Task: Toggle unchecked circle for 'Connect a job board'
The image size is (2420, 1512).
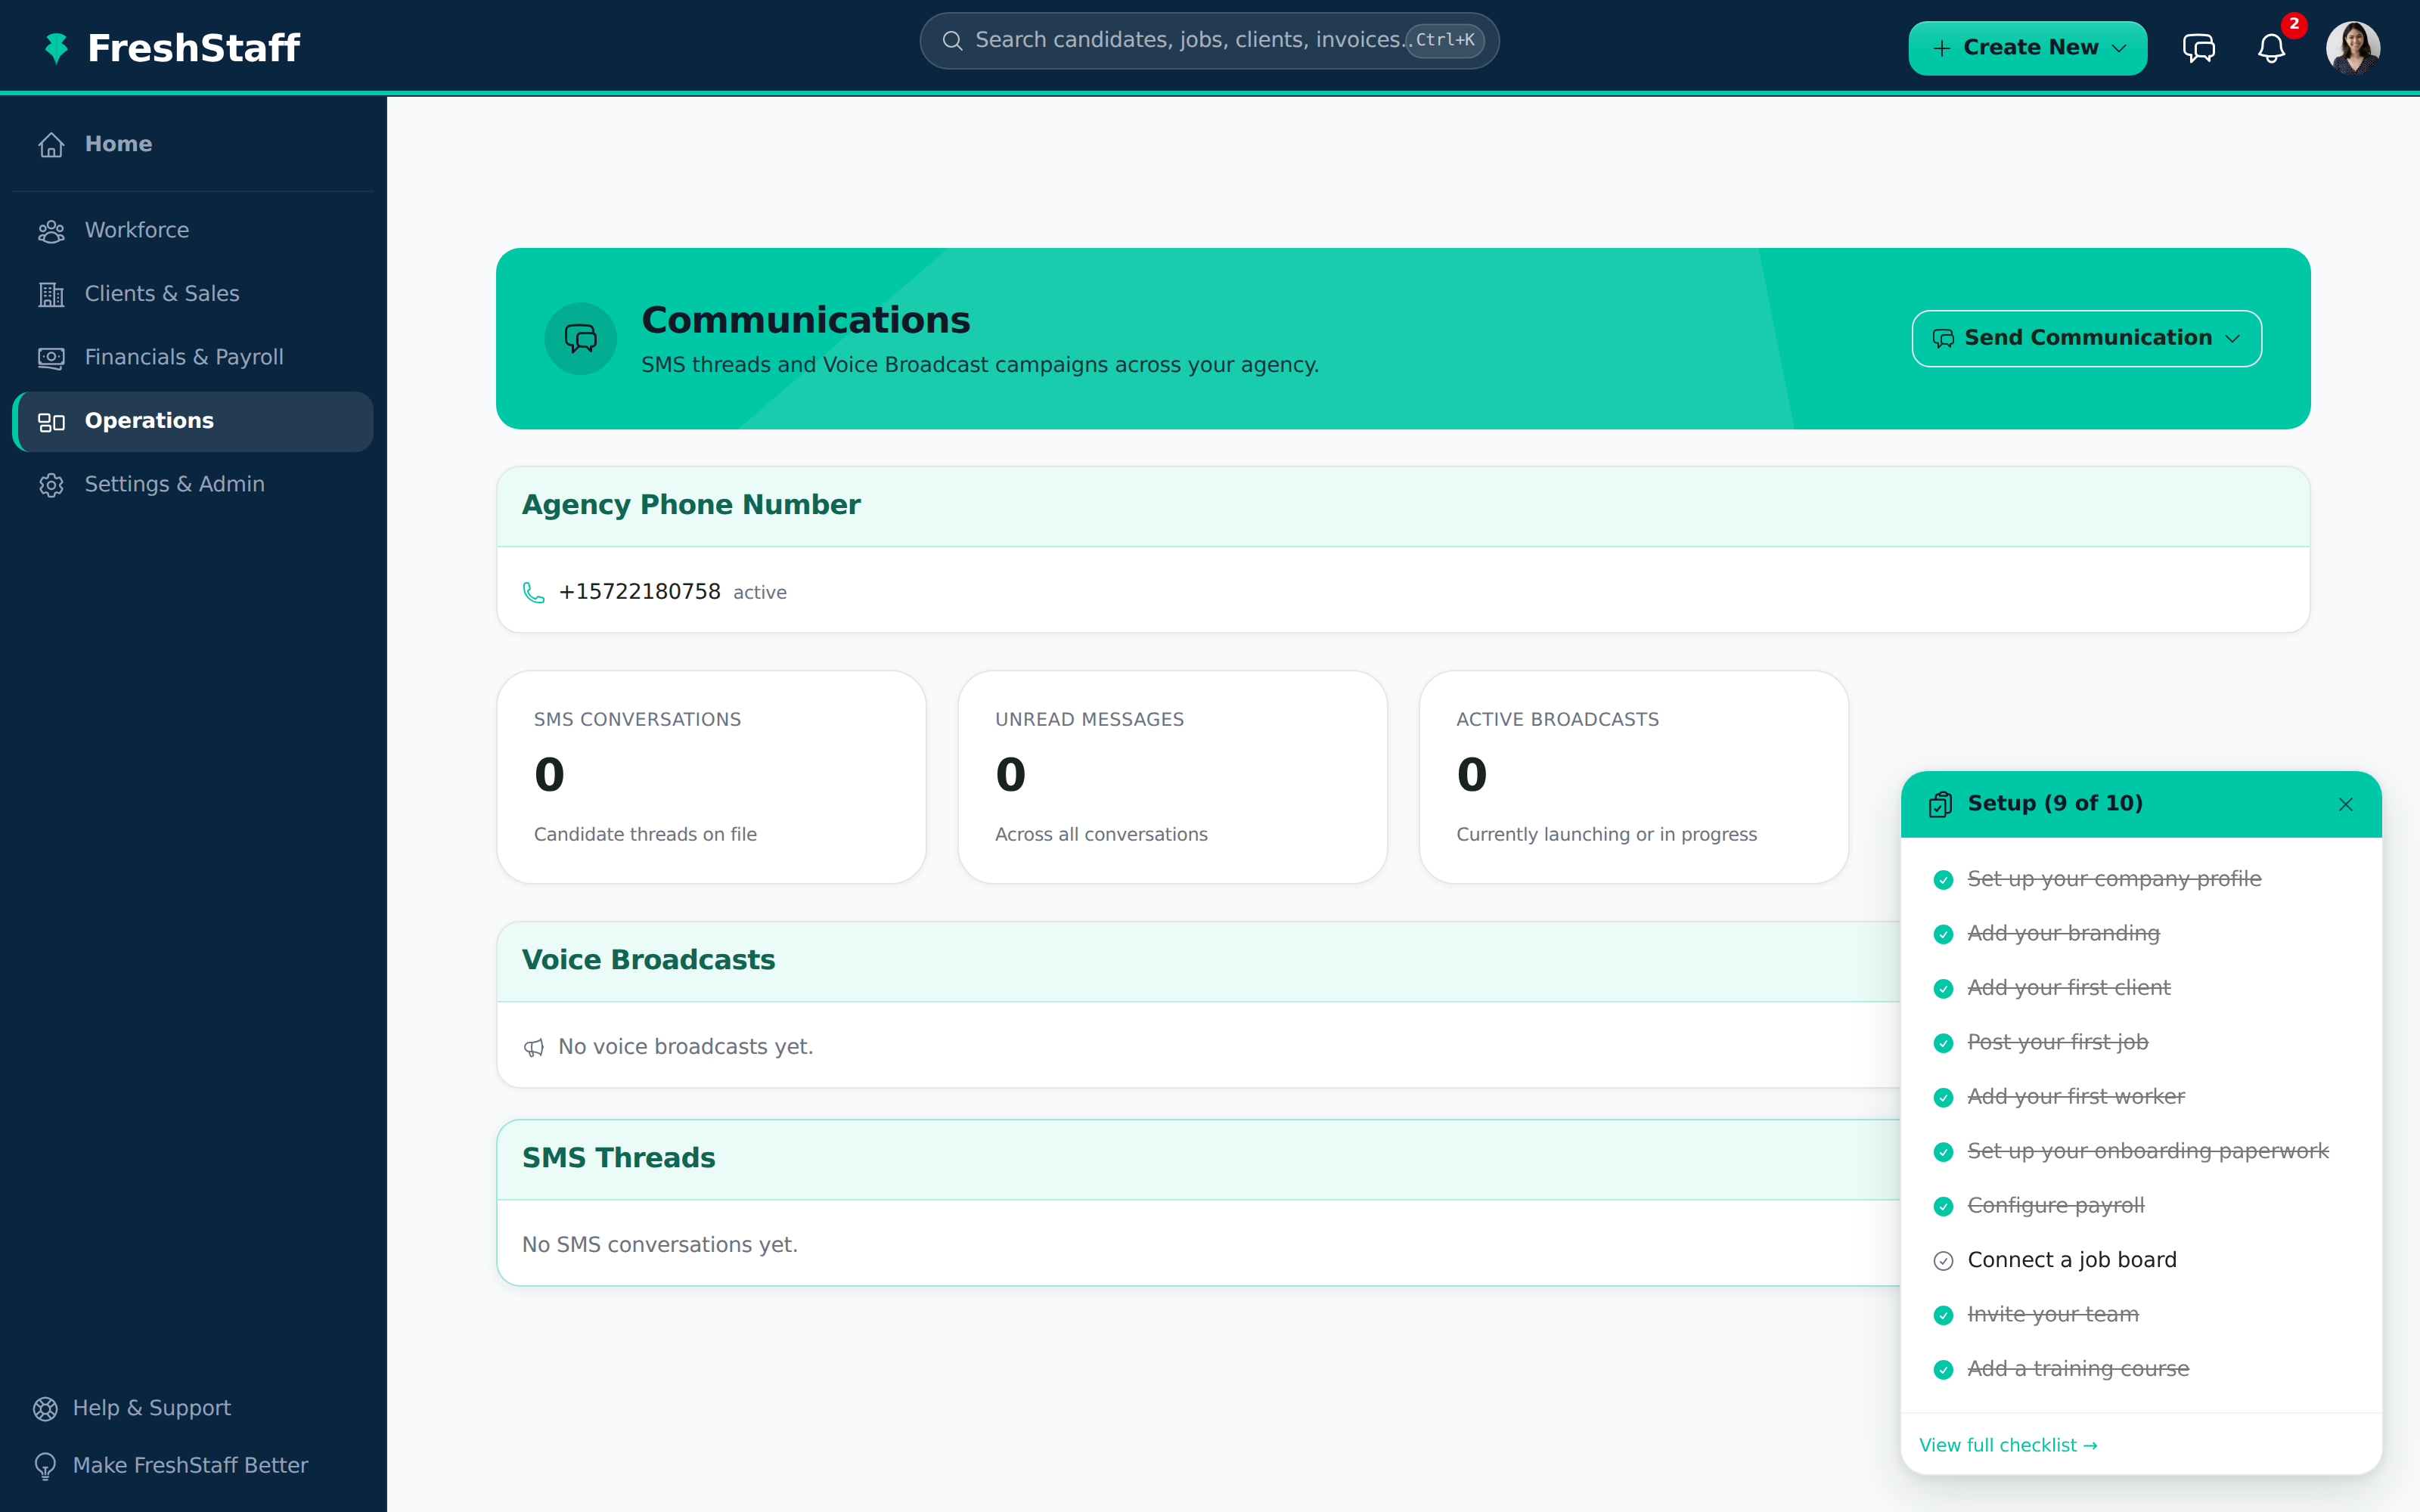Action: (x=1943, y=1261)
